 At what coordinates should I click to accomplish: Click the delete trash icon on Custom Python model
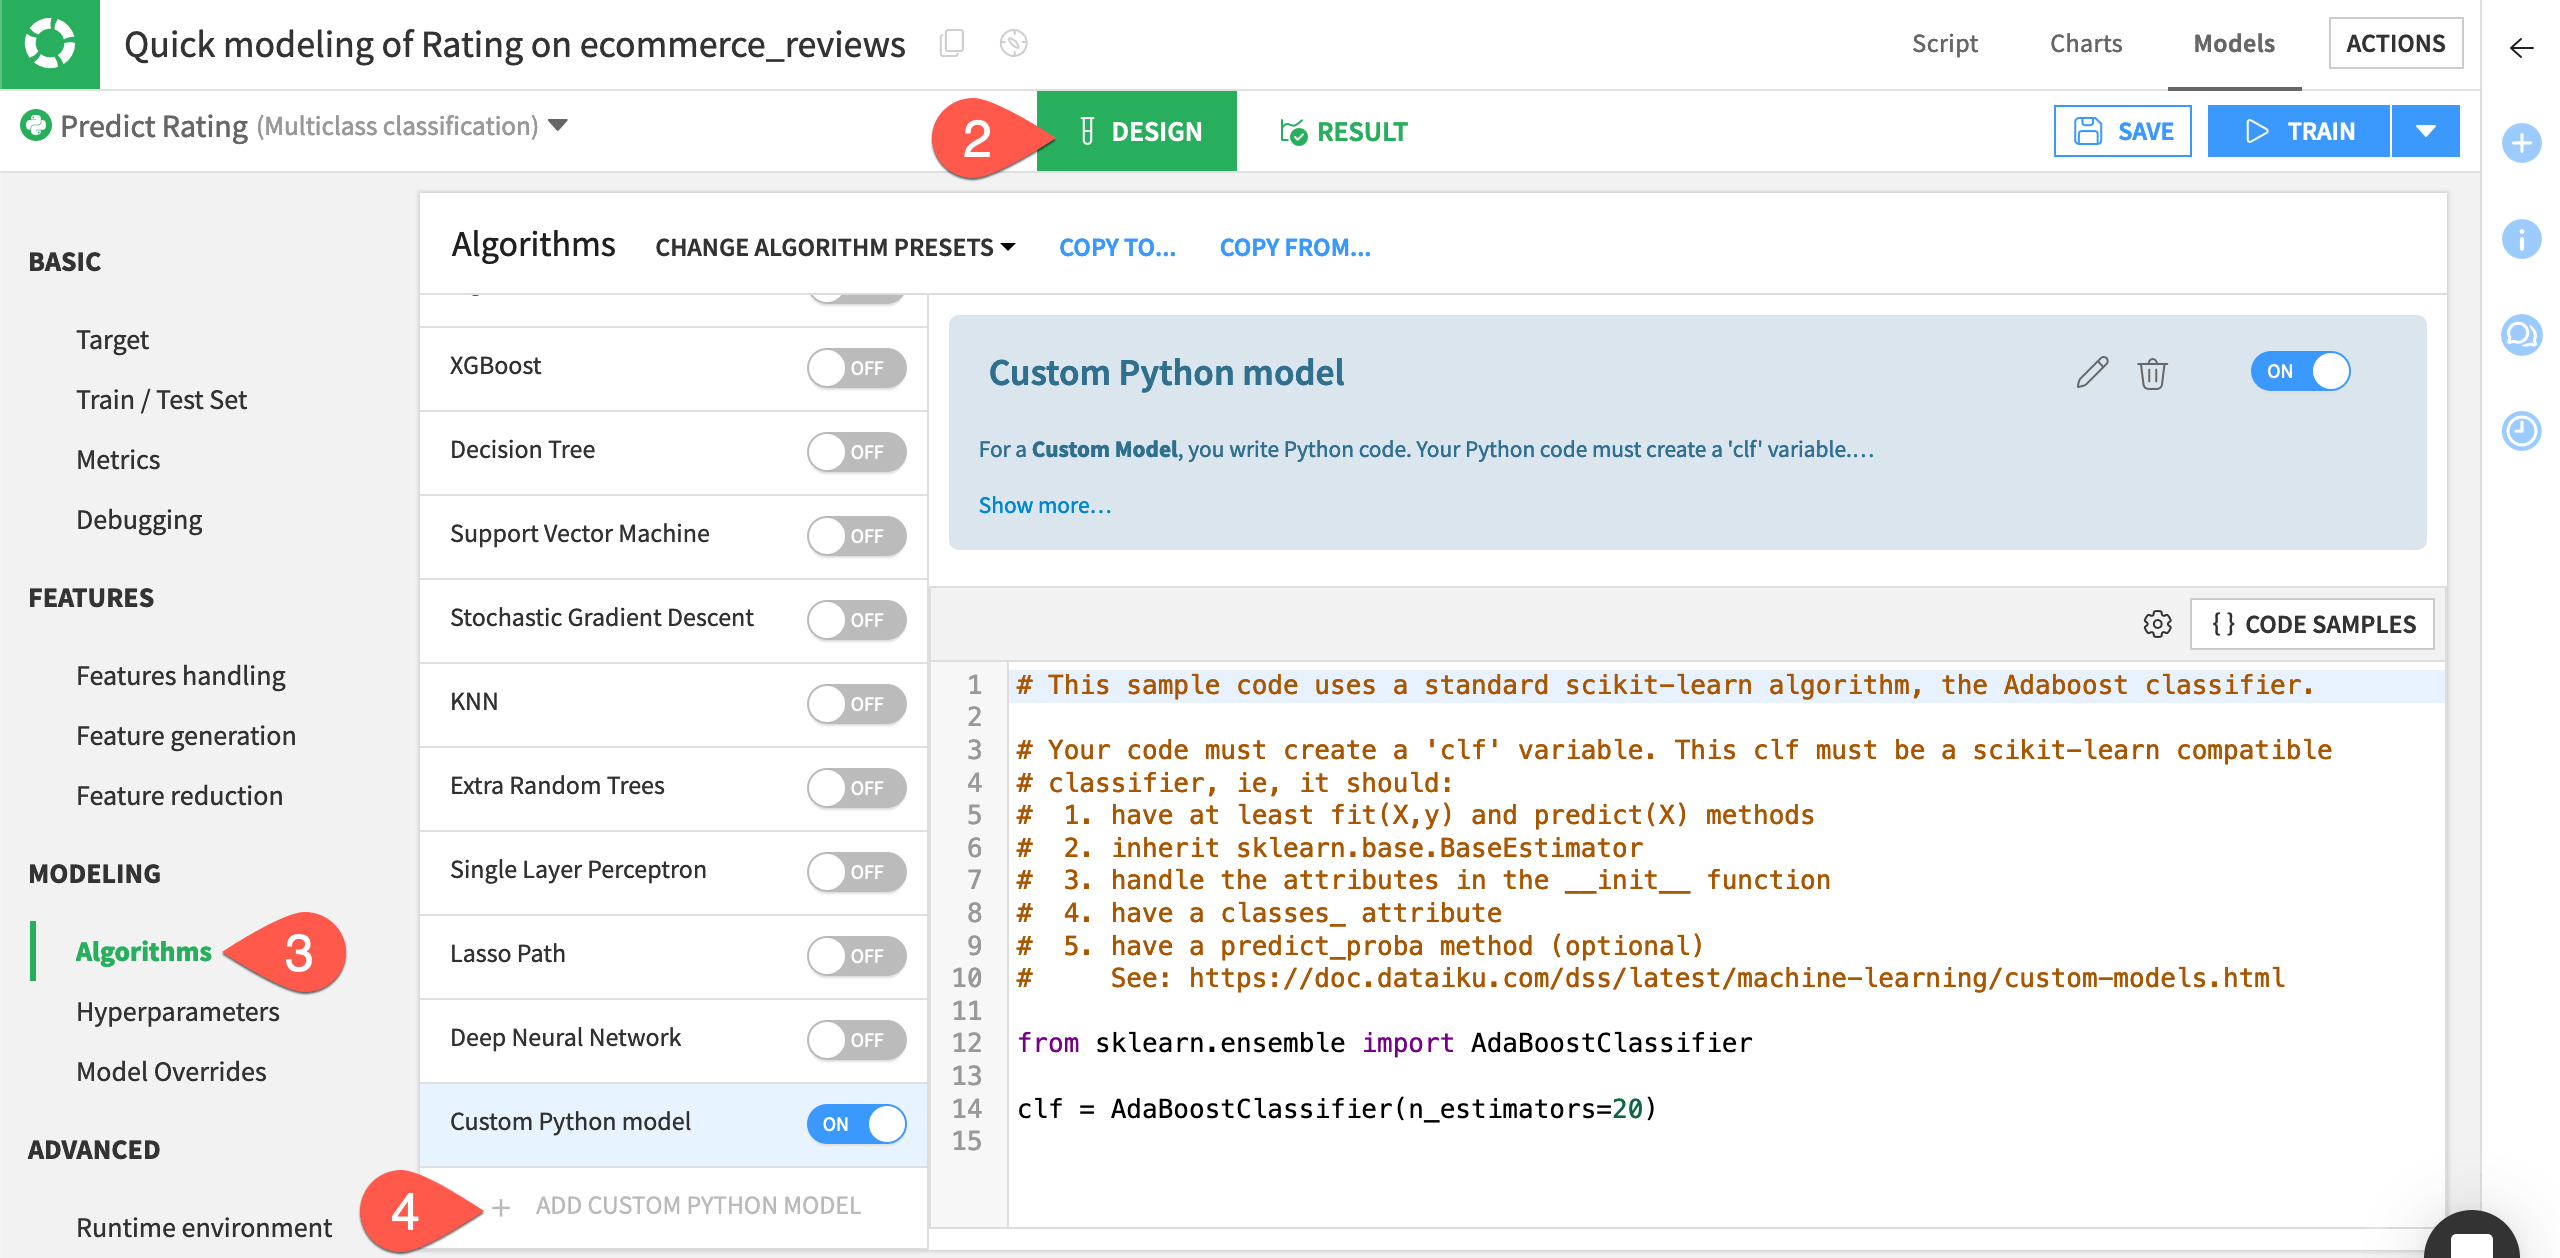pyautogui.click(x=2152, y=374)
